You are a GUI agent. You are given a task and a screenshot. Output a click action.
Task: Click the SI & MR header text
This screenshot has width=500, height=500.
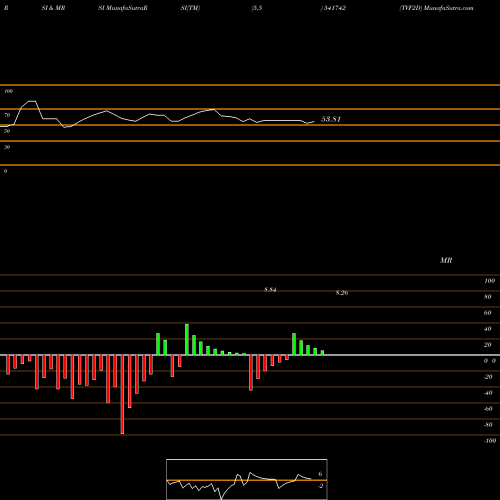53,8
